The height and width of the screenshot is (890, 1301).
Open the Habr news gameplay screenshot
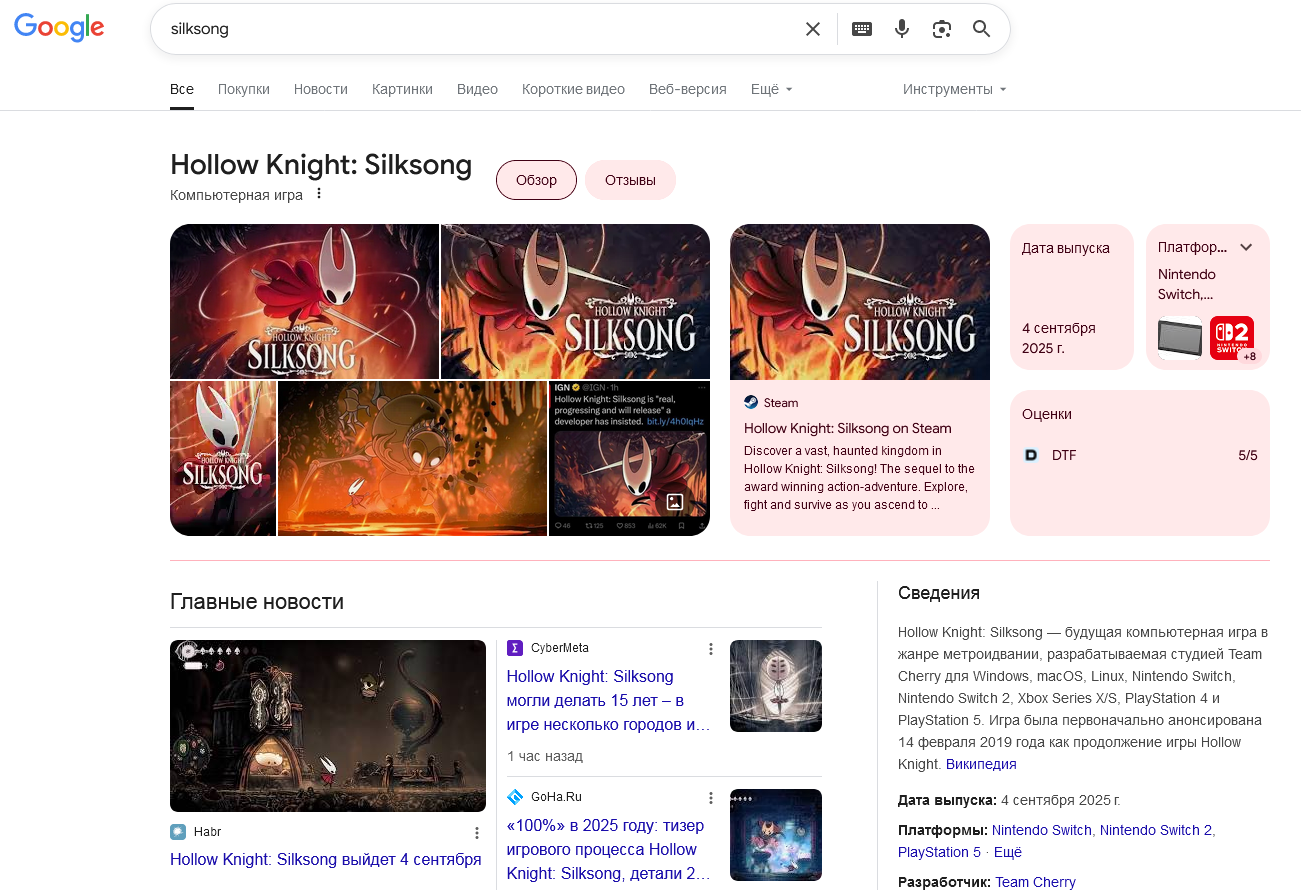click(x=328, y=726)
